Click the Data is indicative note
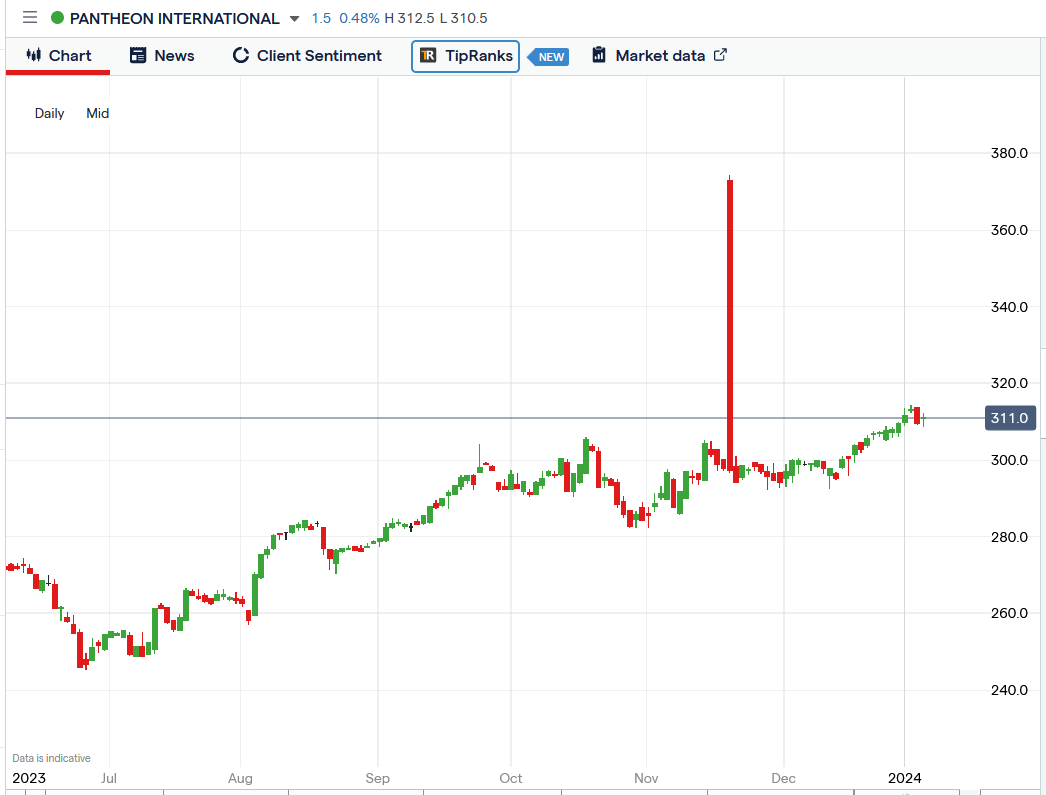Image resolution: width=1046 pixels, height=795 pixels. coord(51,758)
